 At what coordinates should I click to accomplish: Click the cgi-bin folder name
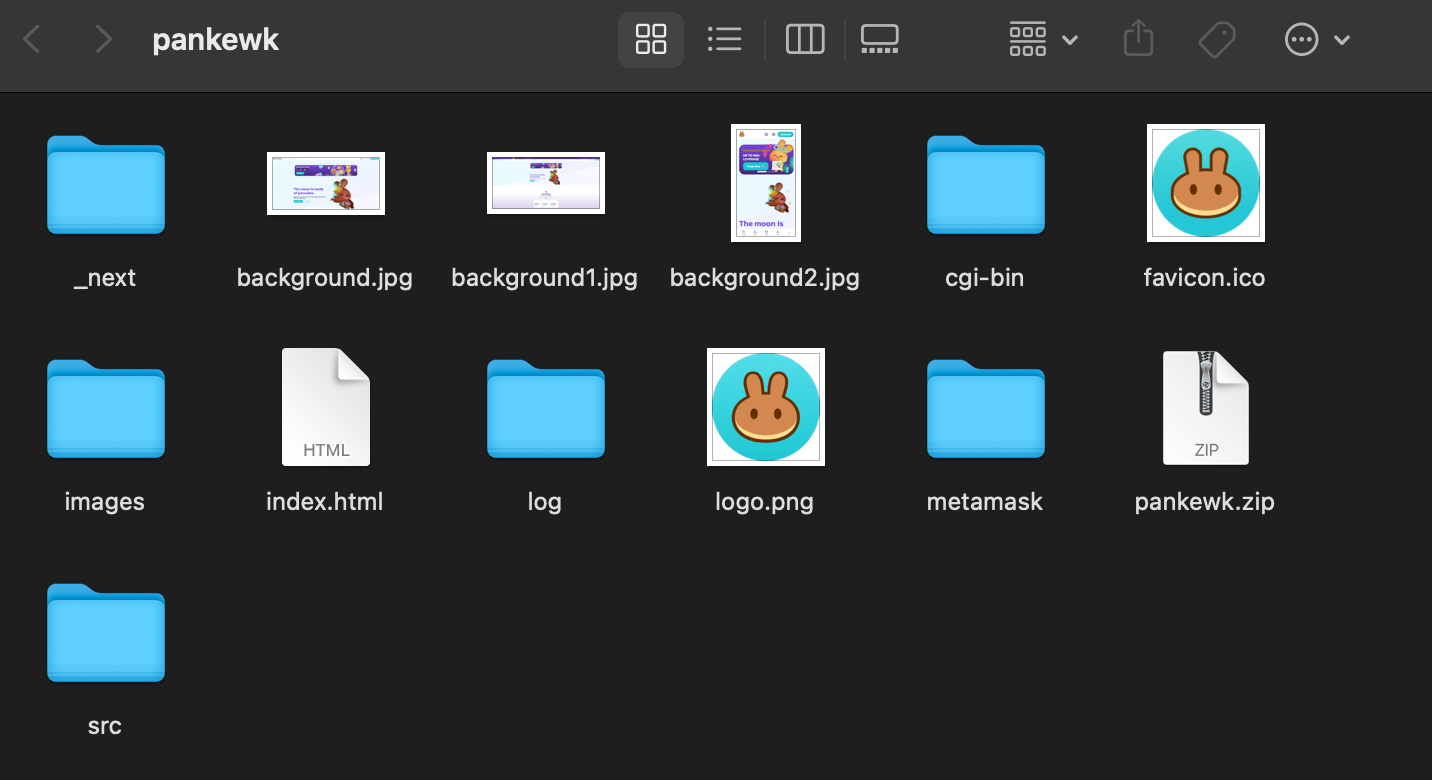985,278
